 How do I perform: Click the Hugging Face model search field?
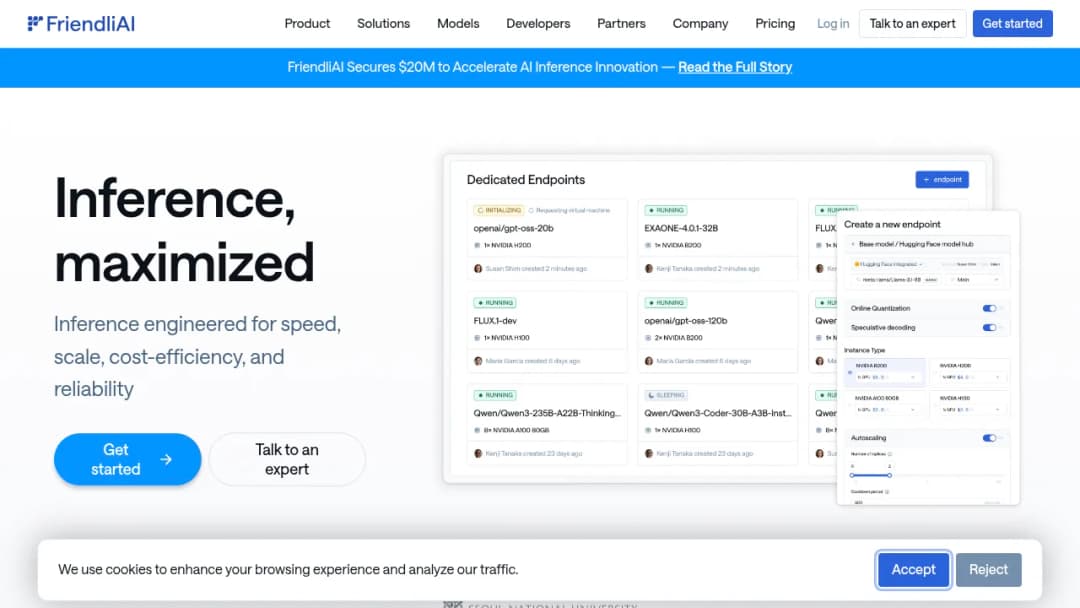point(897,280)
